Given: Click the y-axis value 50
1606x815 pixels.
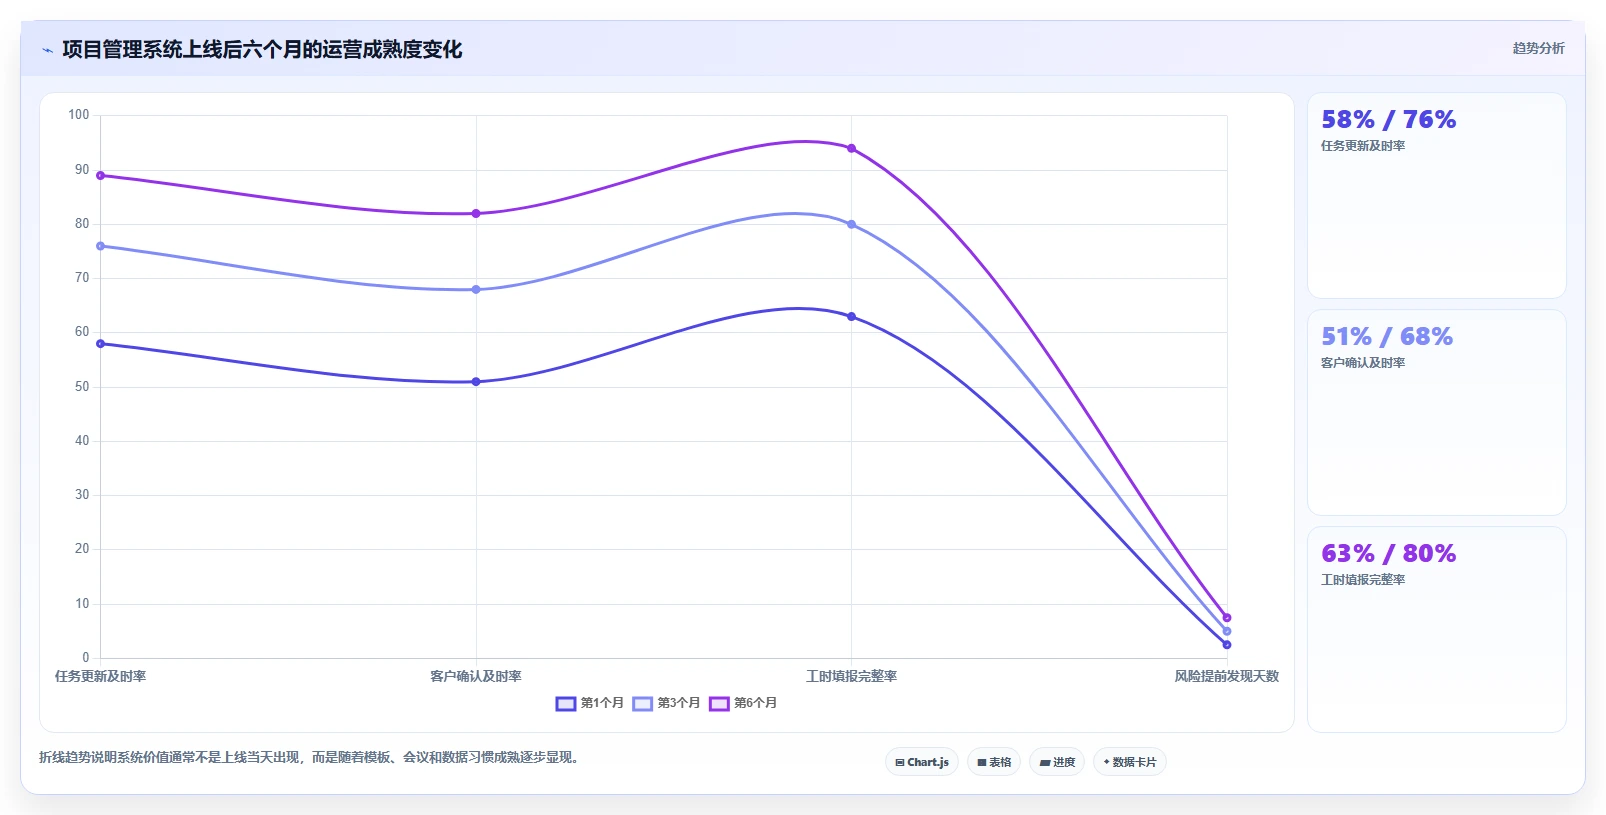Looking at the screenshot, I should point(82,387).
